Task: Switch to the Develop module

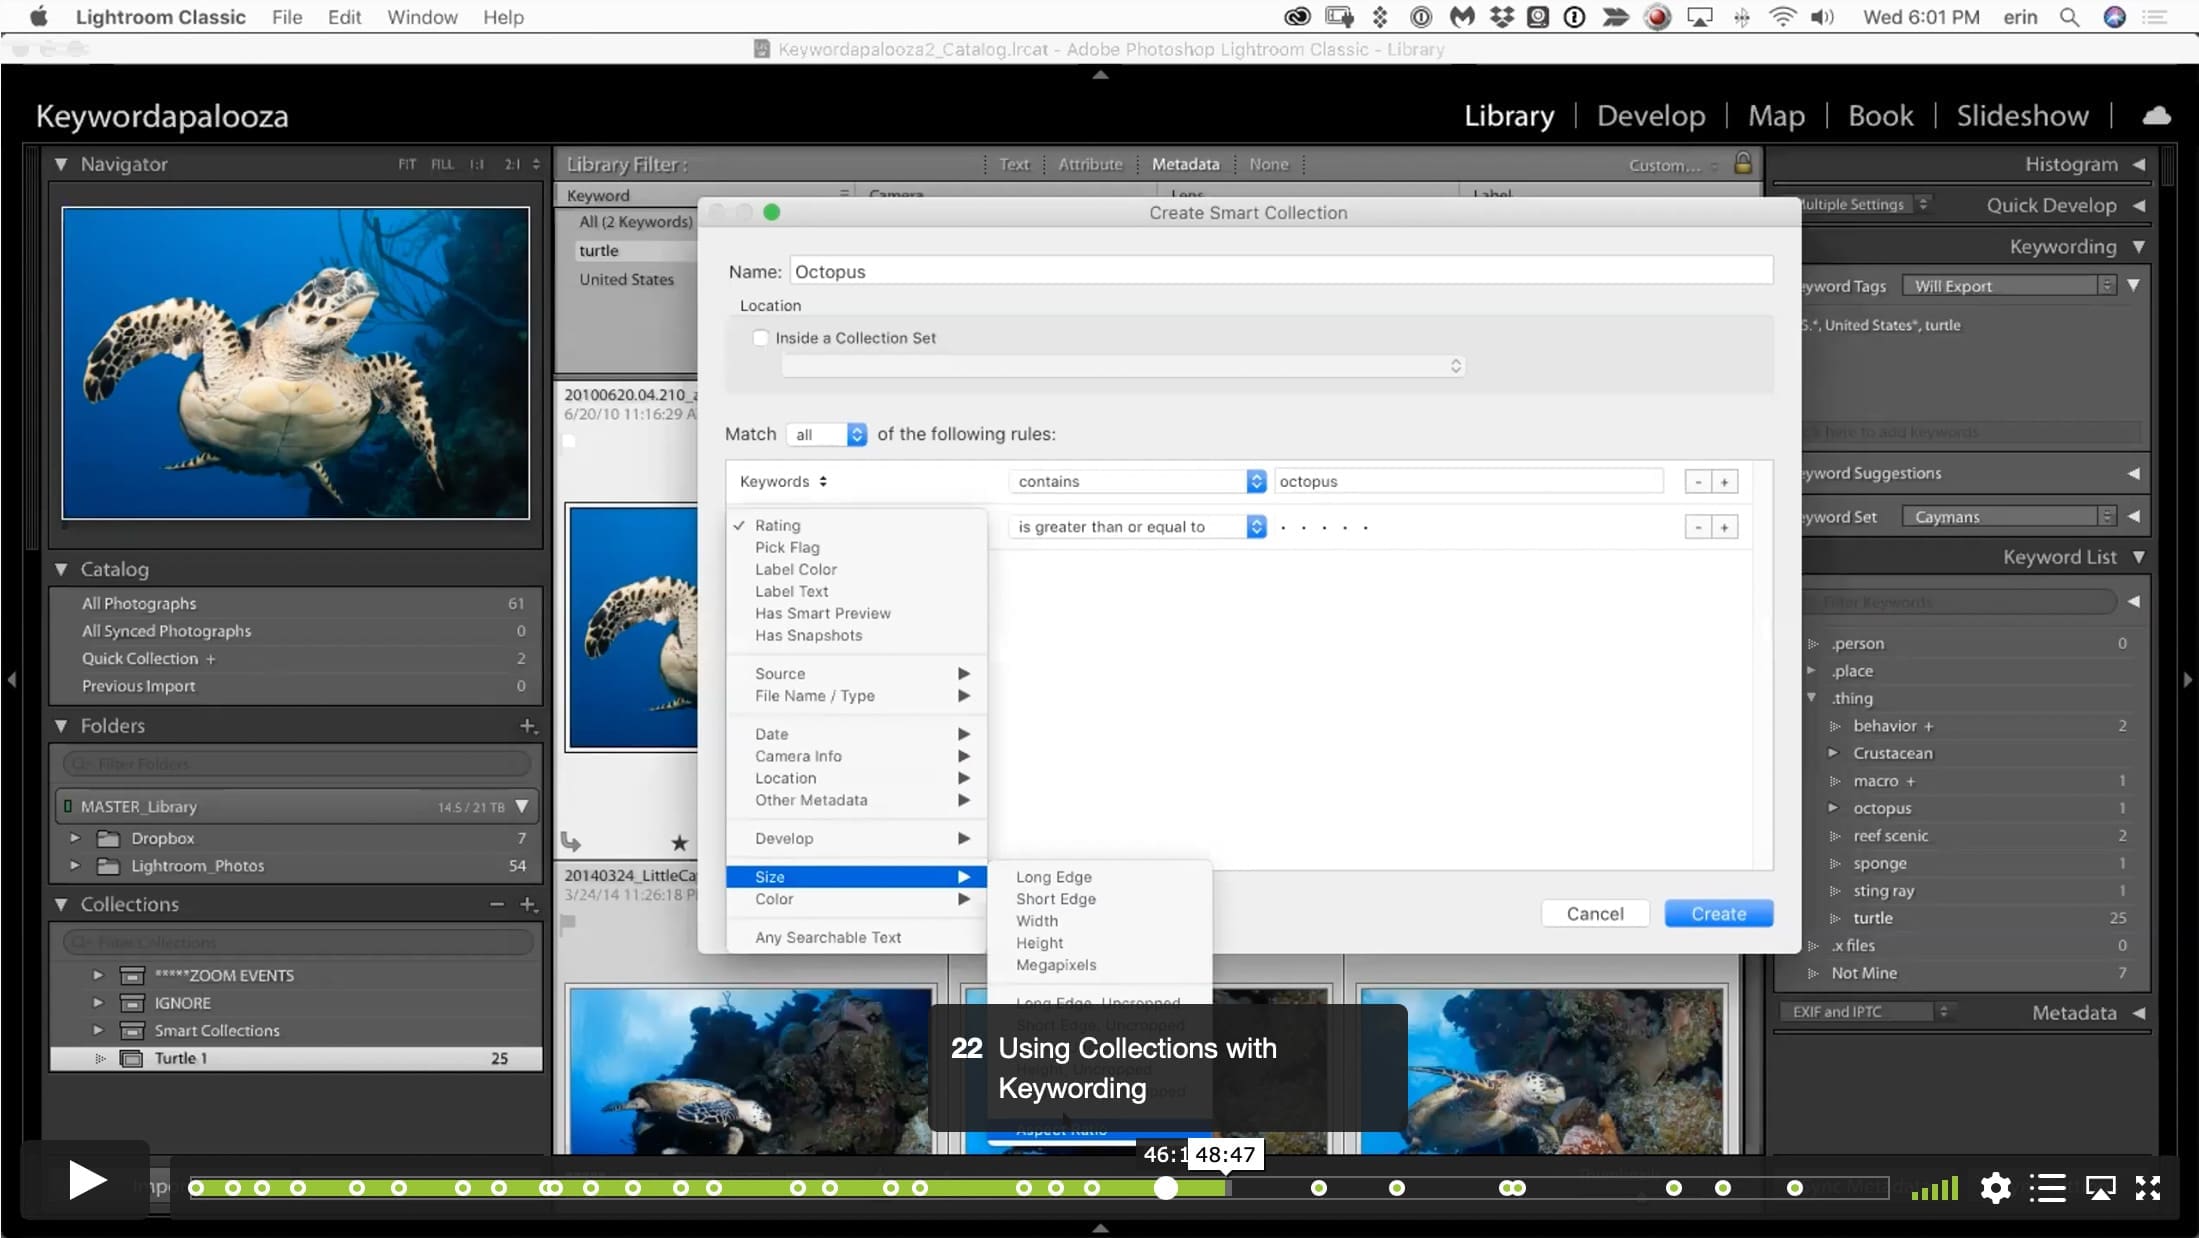Action: pyautogui.click(x=1651, y=116)
